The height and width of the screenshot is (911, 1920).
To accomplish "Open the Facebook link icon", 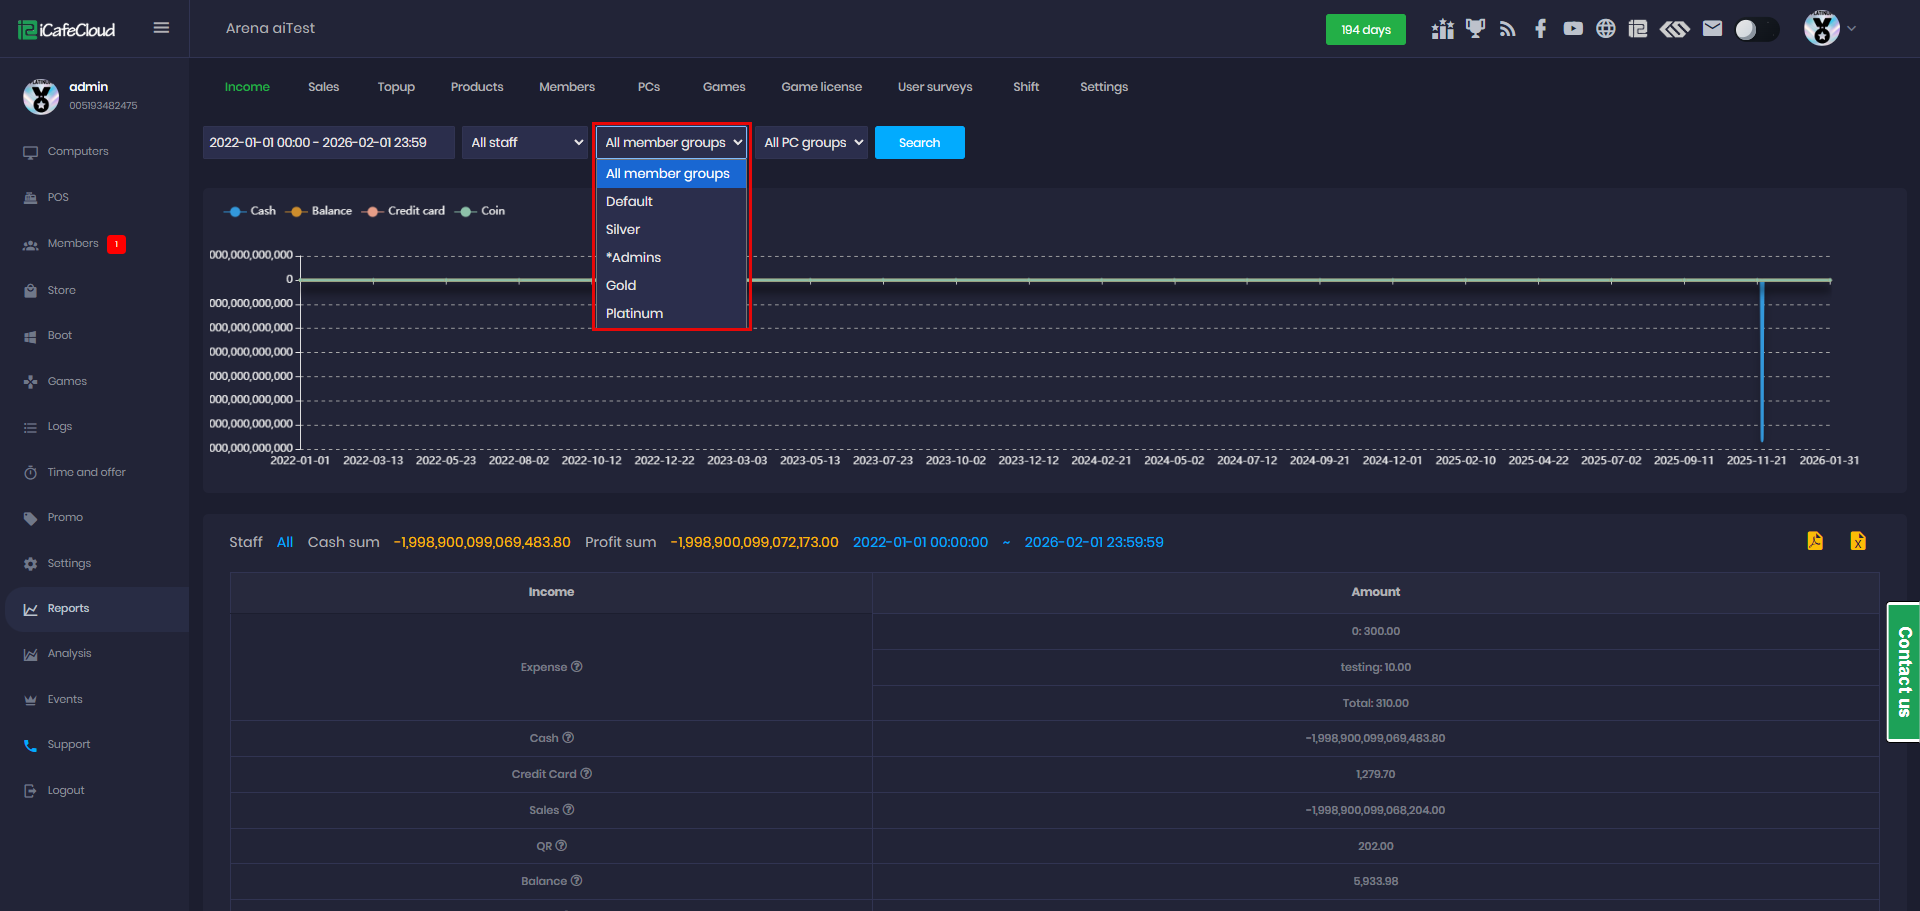I will (1540, 29).
